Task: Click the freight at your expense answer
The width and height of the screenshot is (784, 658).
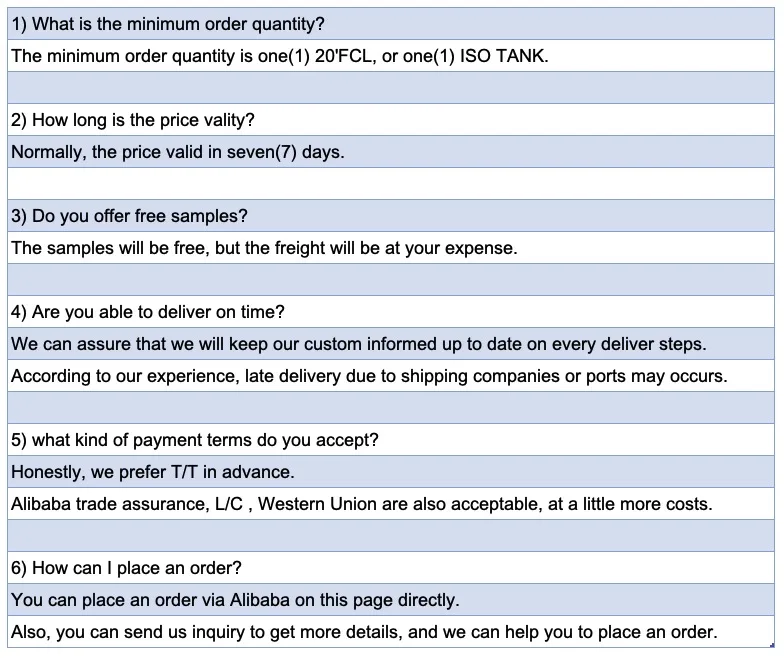Action: pyautogui.click(x=391, y=248)
